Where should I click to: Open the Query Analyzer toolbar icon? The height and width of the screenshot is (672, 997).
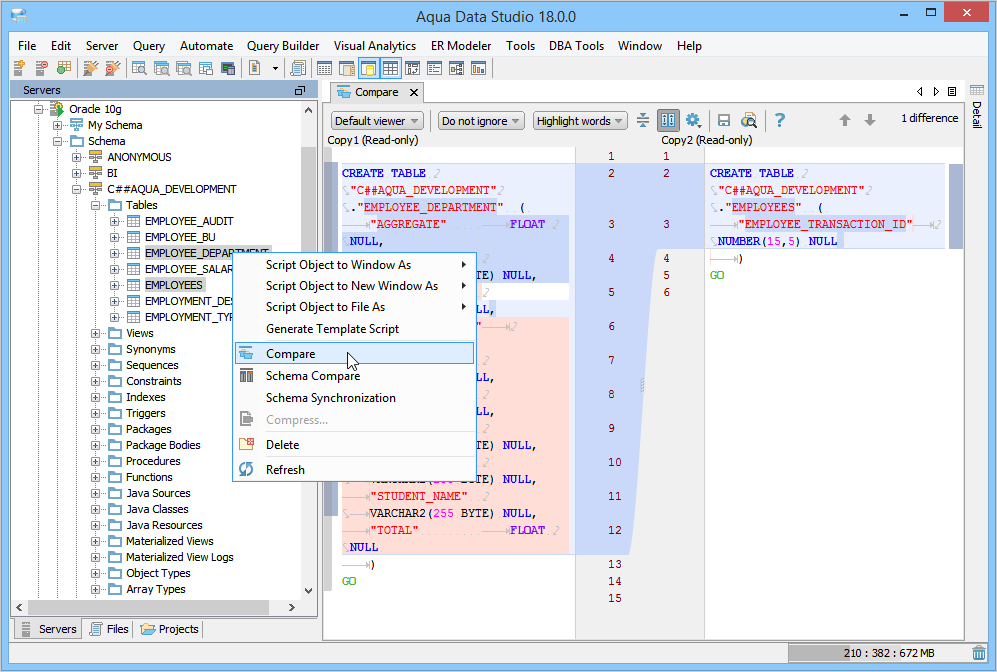coord(139,67)
